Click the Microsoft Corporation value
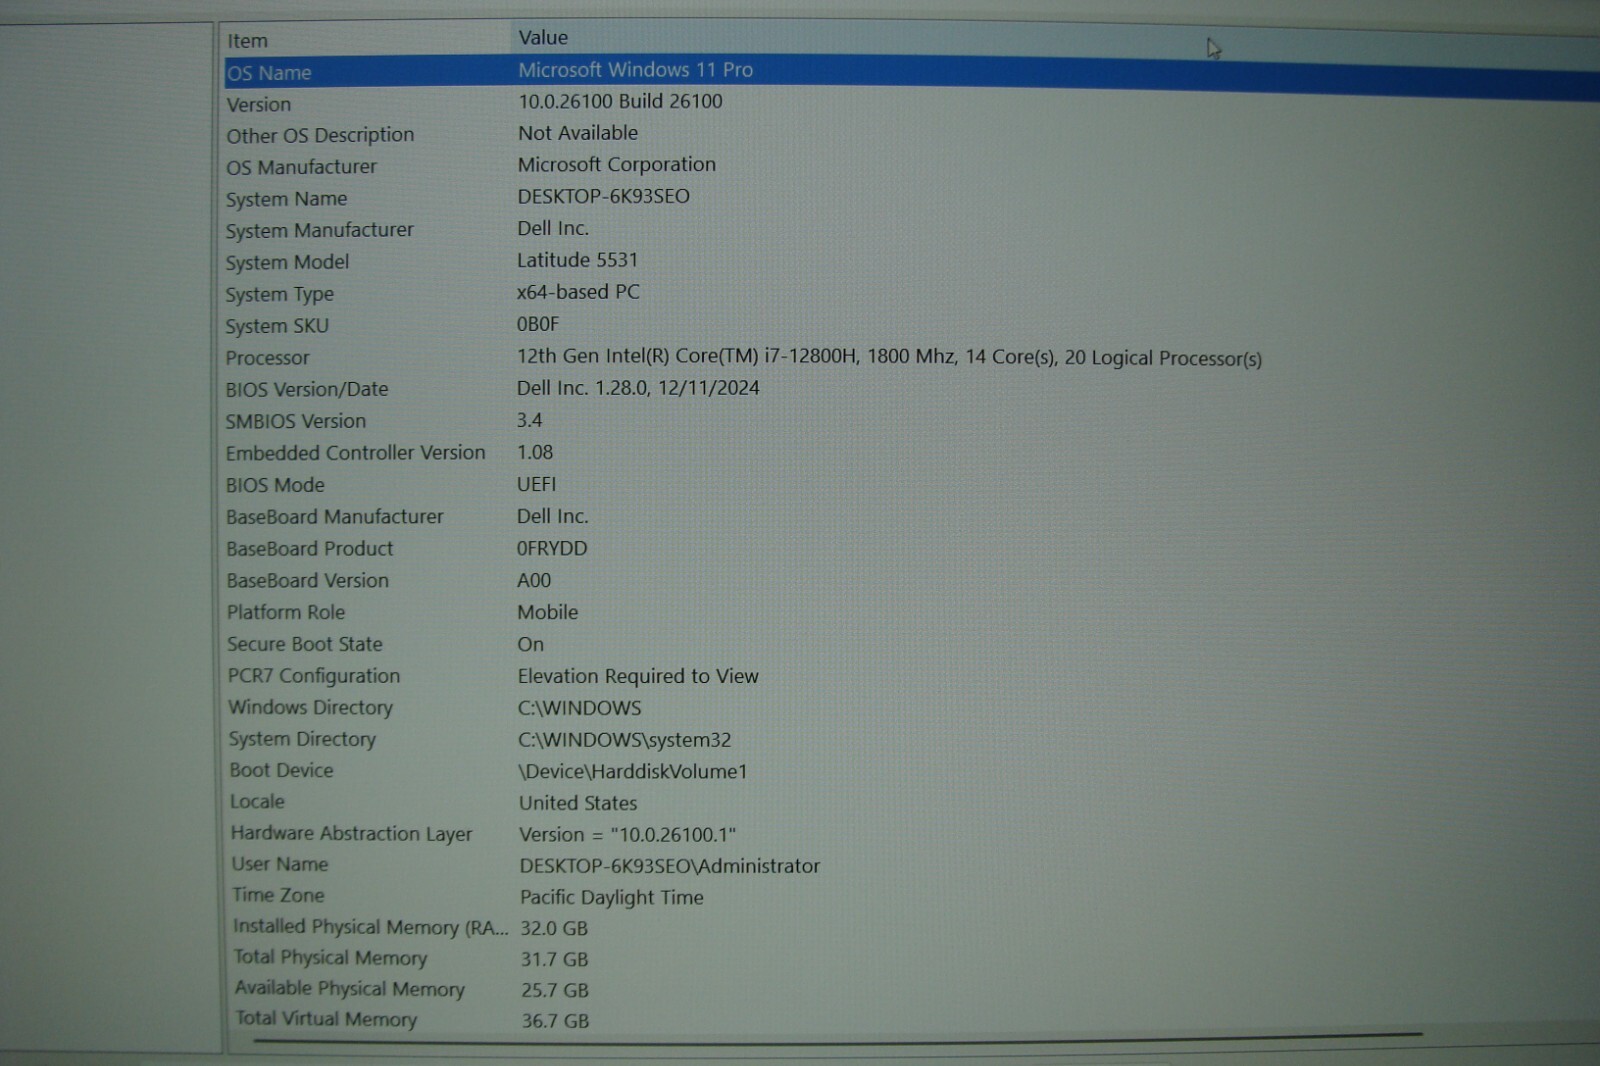This screenshot has width=1600, height=1066. coord(617,165)
